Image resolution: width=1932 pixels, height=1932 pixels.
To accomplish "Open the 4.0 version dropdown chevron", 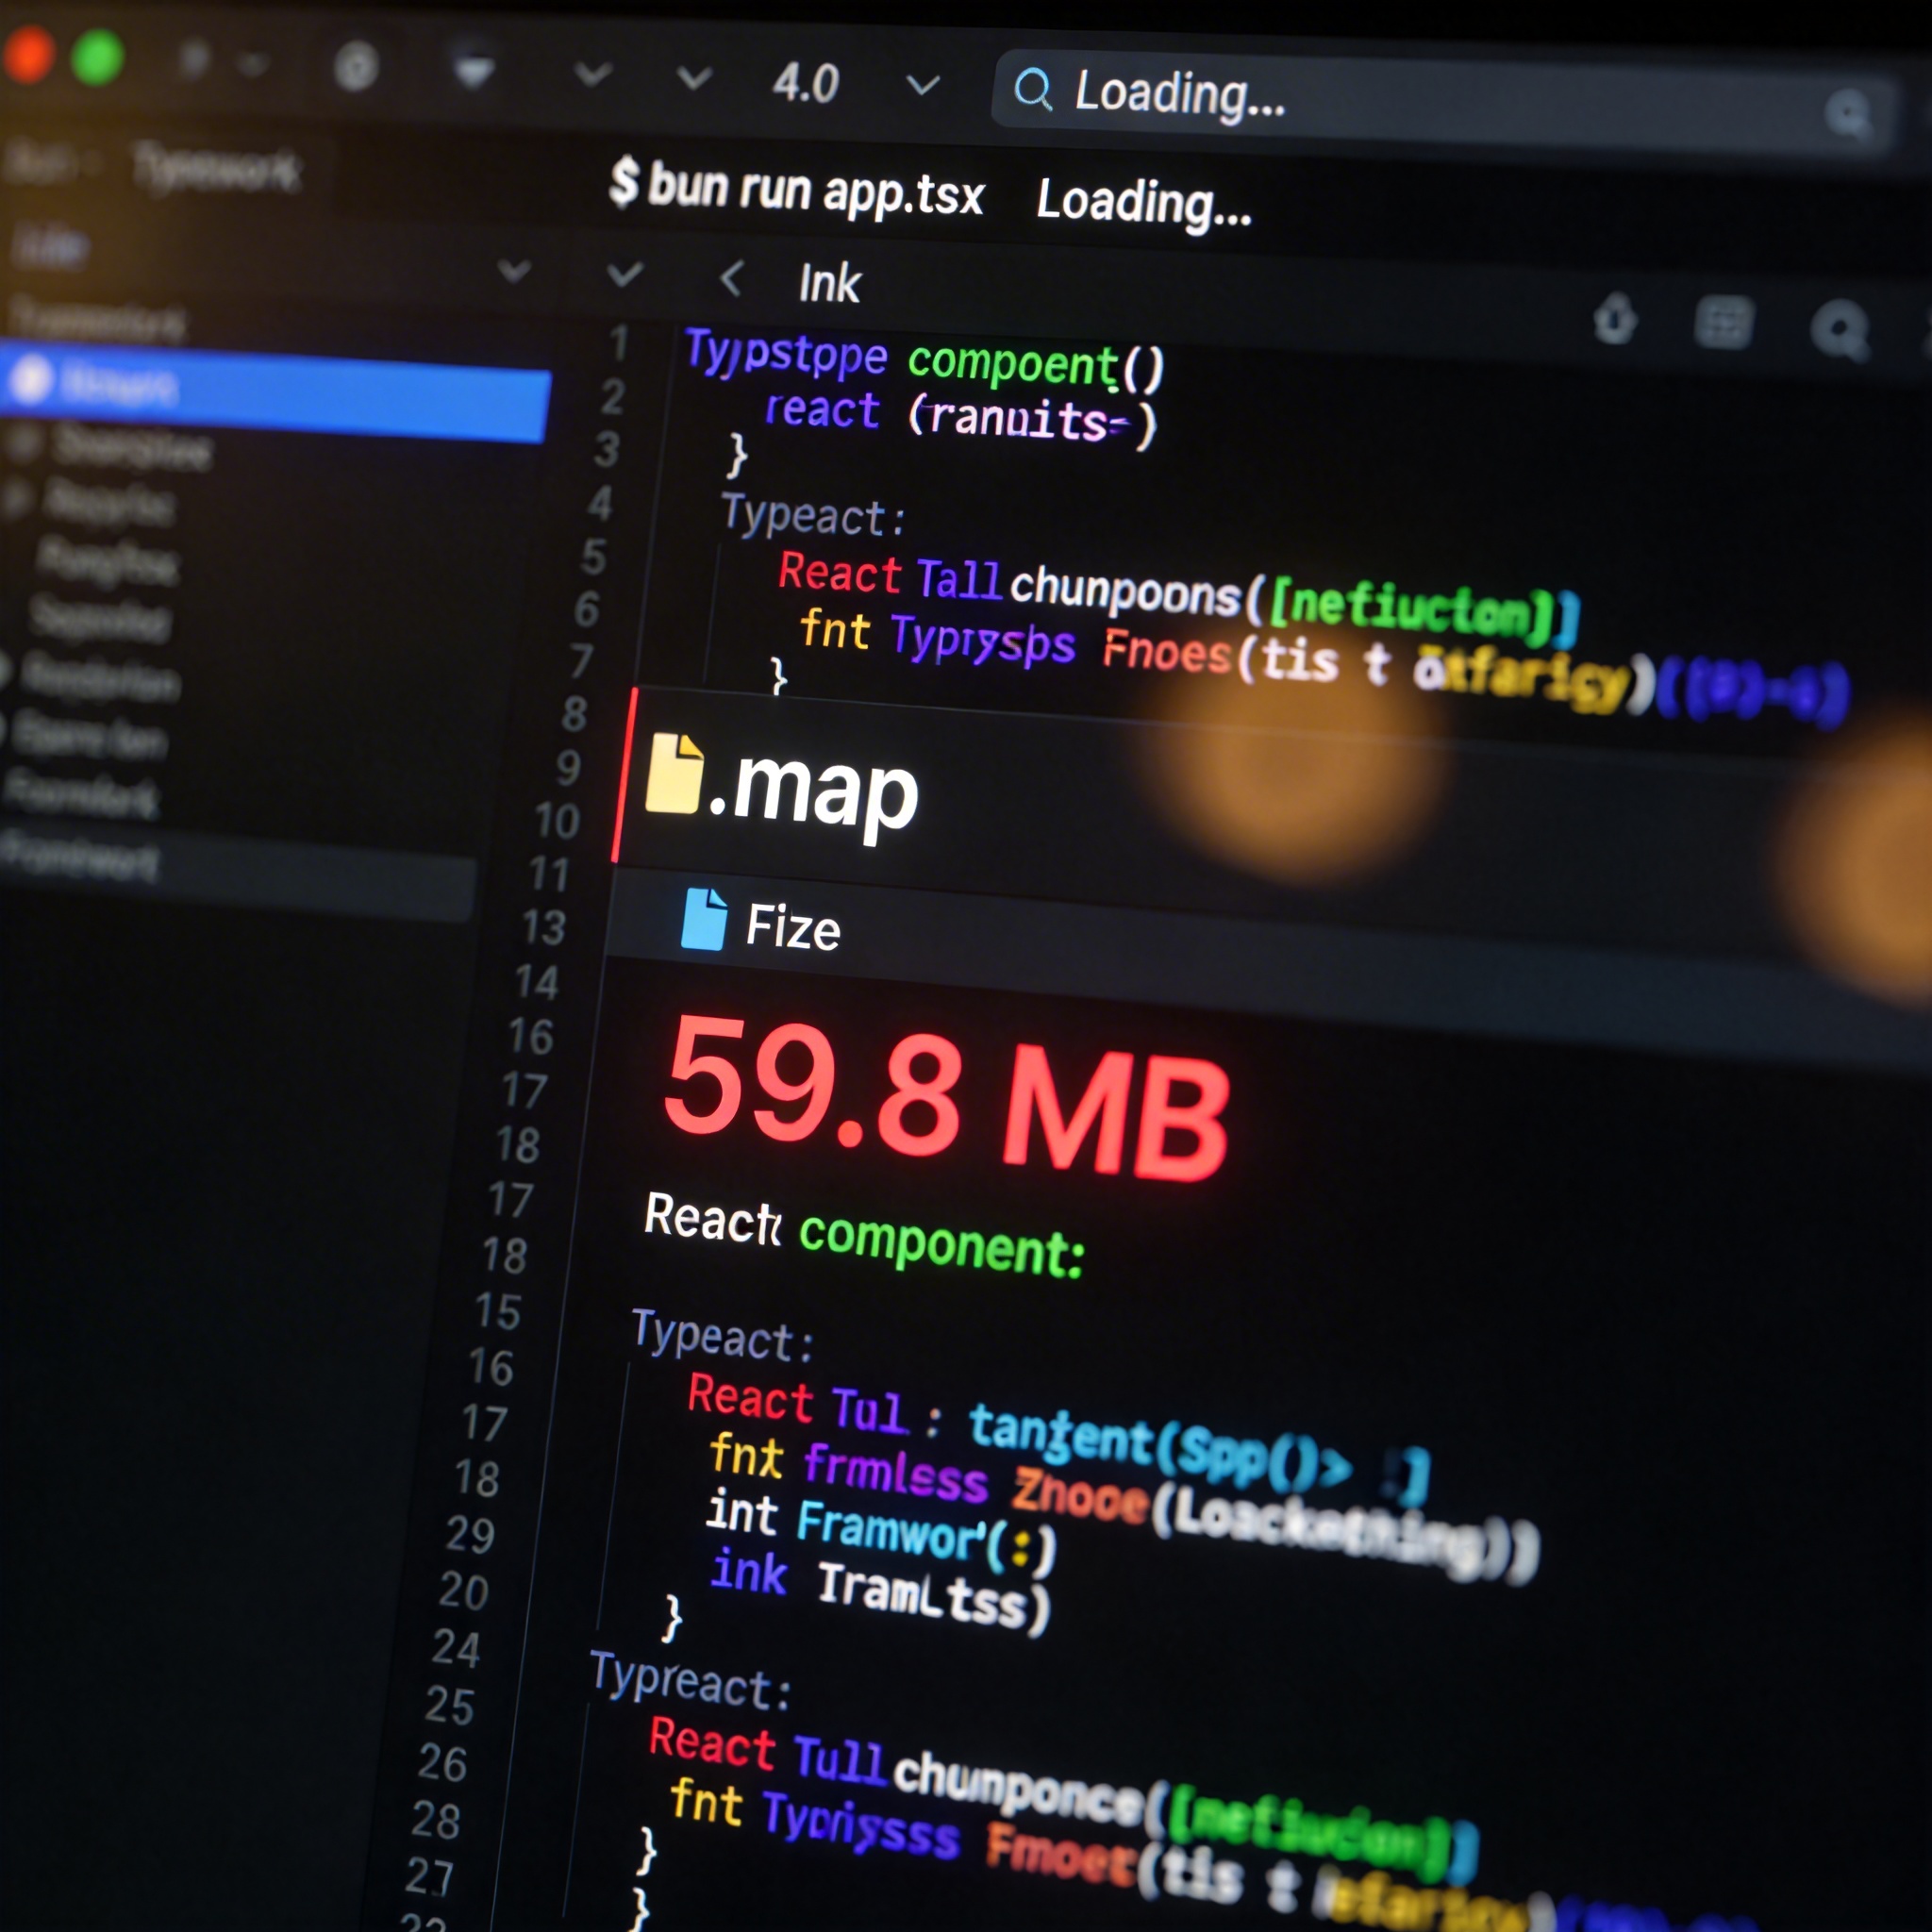I will tap(922, 85).
